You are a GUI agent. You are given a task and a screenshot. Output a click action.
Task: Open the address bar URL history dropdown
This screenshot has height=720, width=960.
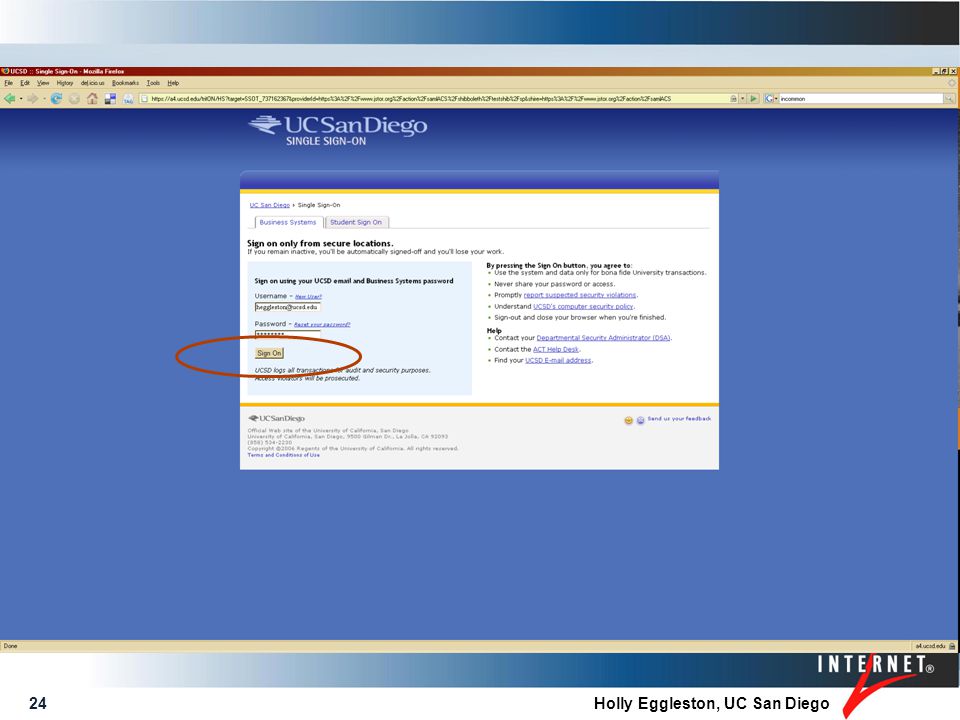pos(743,99)
